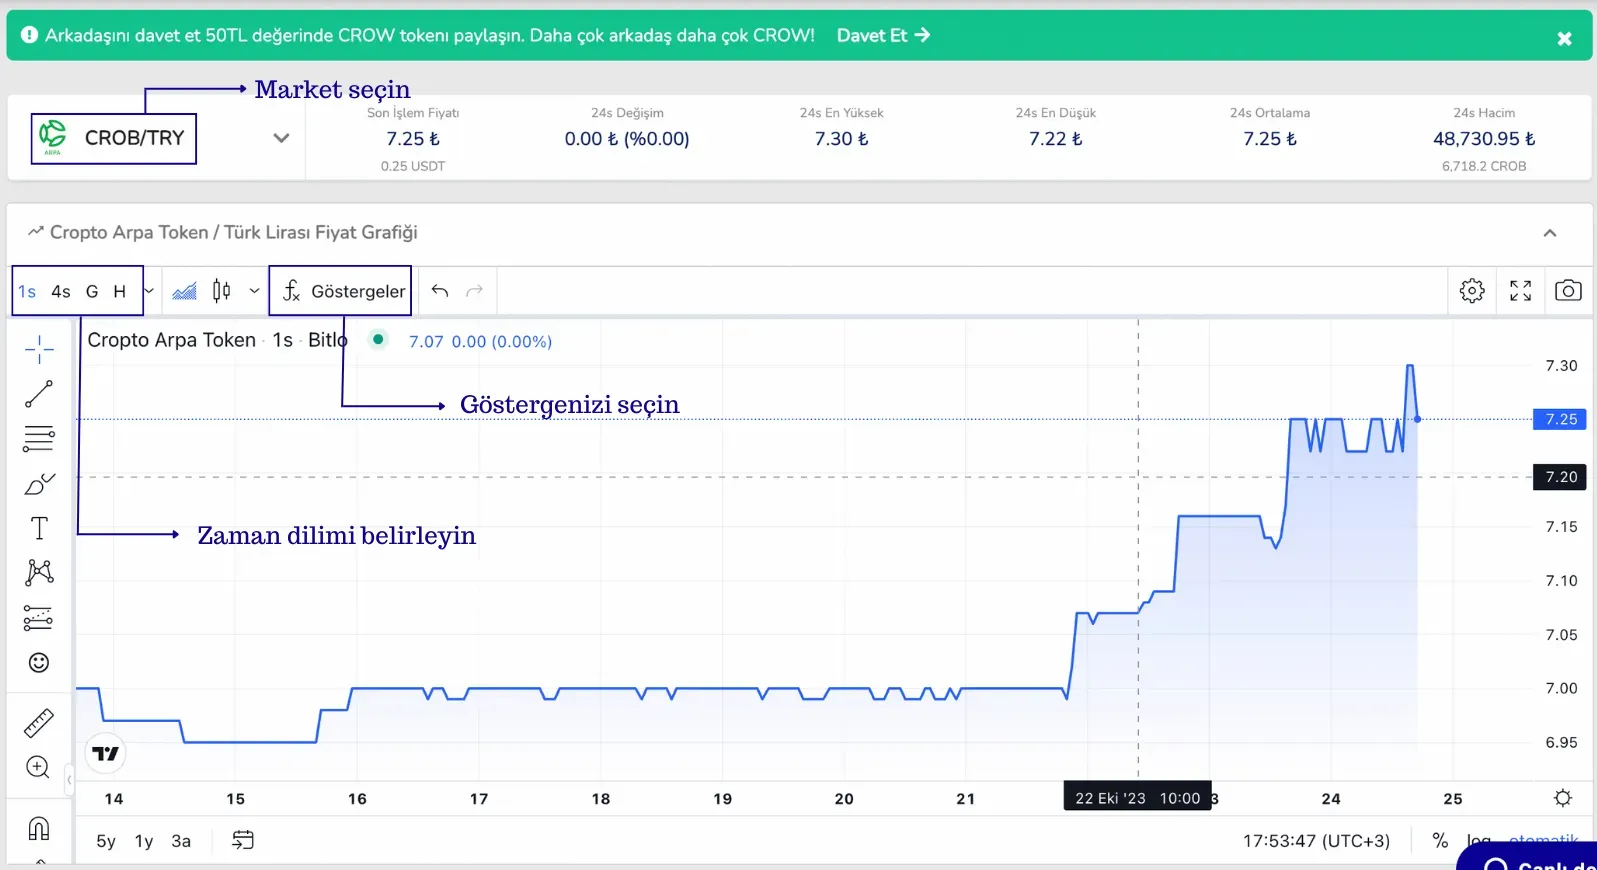Select the ruler measure tool
Image resolution: width=1597 pixels, height=870 pixels.
click(x=39, y=723)
